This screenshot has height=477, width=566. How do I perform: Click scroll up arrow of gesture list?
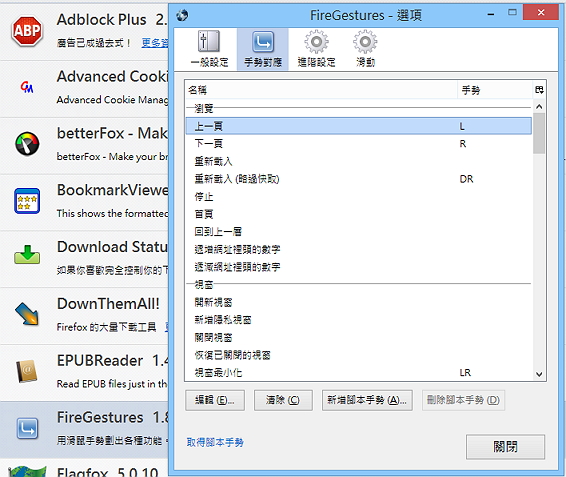click(539, 107)
